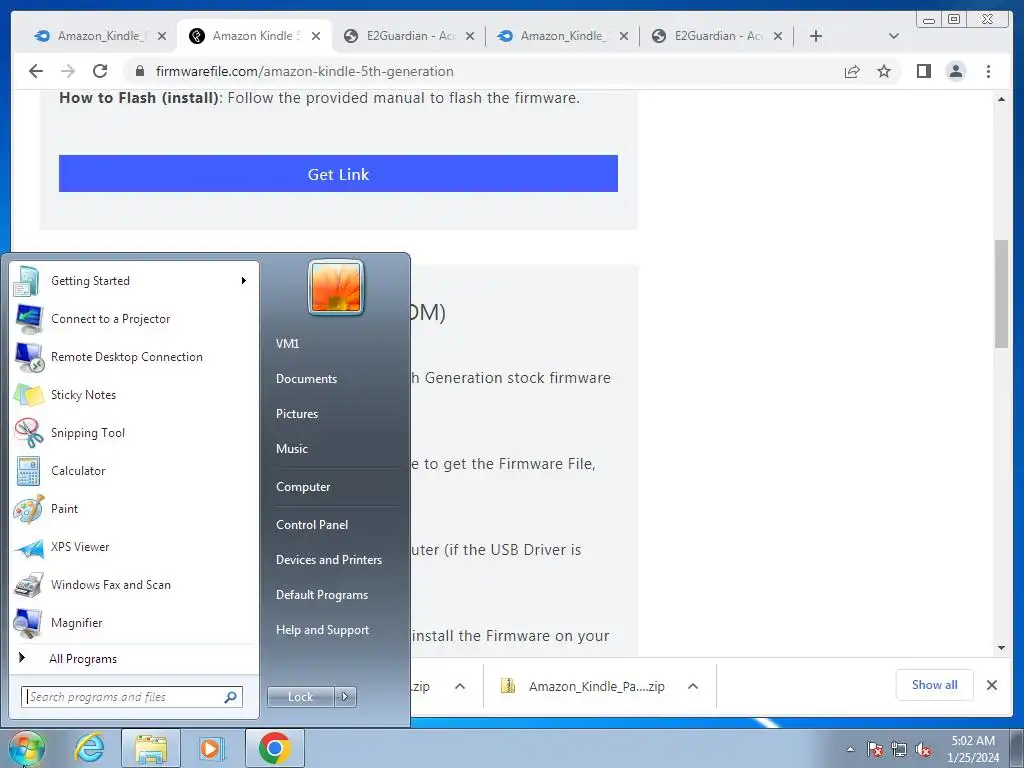This screenshot has width=1024, height=768.
Task: Toggle Chrome side panel
Action: (x=923, y=71)
